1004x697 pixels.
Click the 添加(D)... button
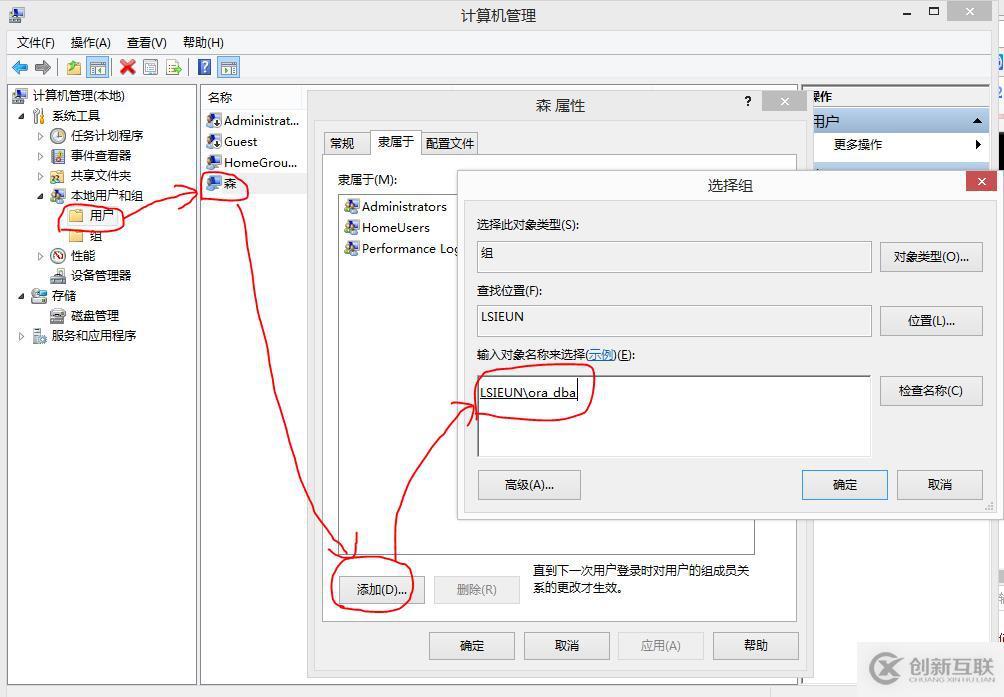[382, 589]
